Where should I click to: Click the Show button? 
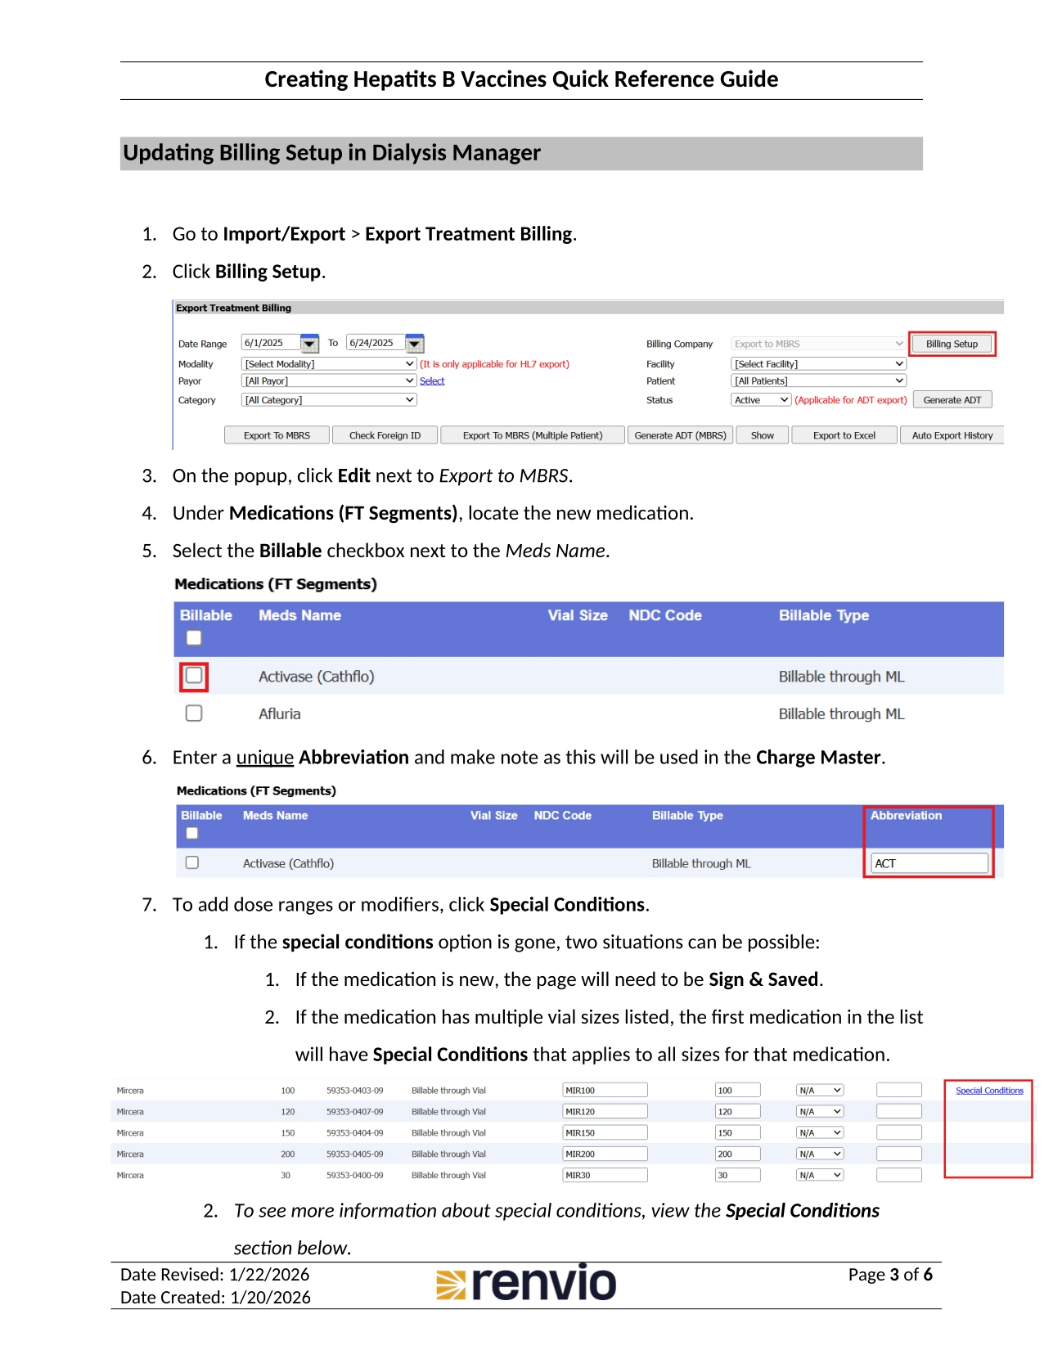(762, 435)
